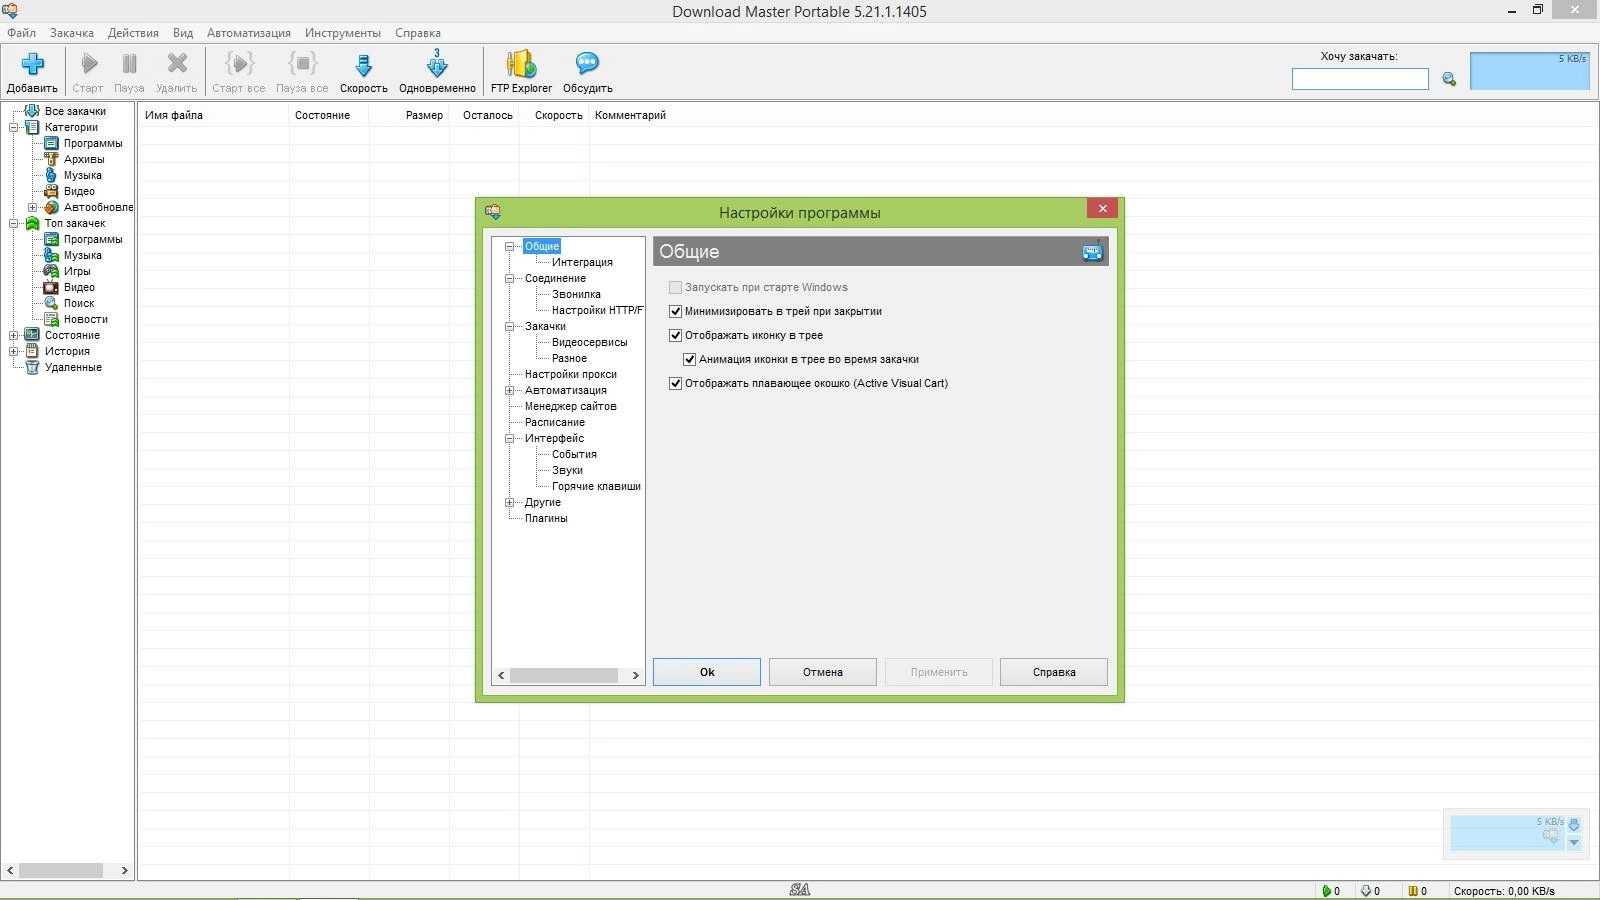Enable Запускать при старте Windows checkbox

[675, 287]
